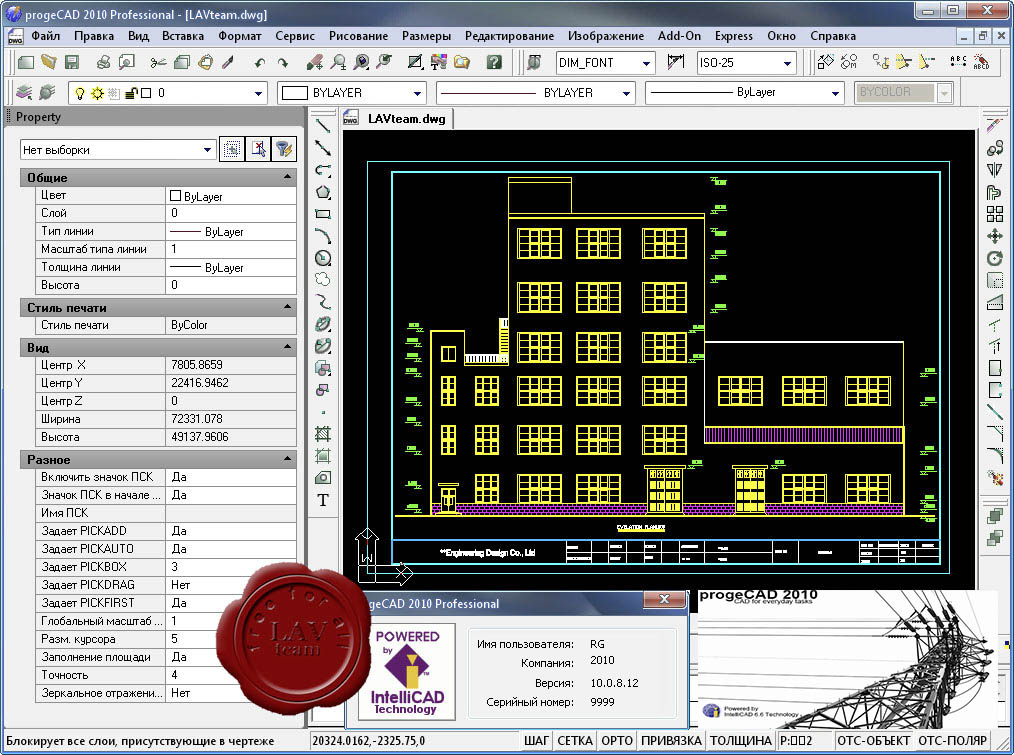The image size is (1014, 755).
Task: Collapse the Стиль печати section
Action: pos(288,307)
